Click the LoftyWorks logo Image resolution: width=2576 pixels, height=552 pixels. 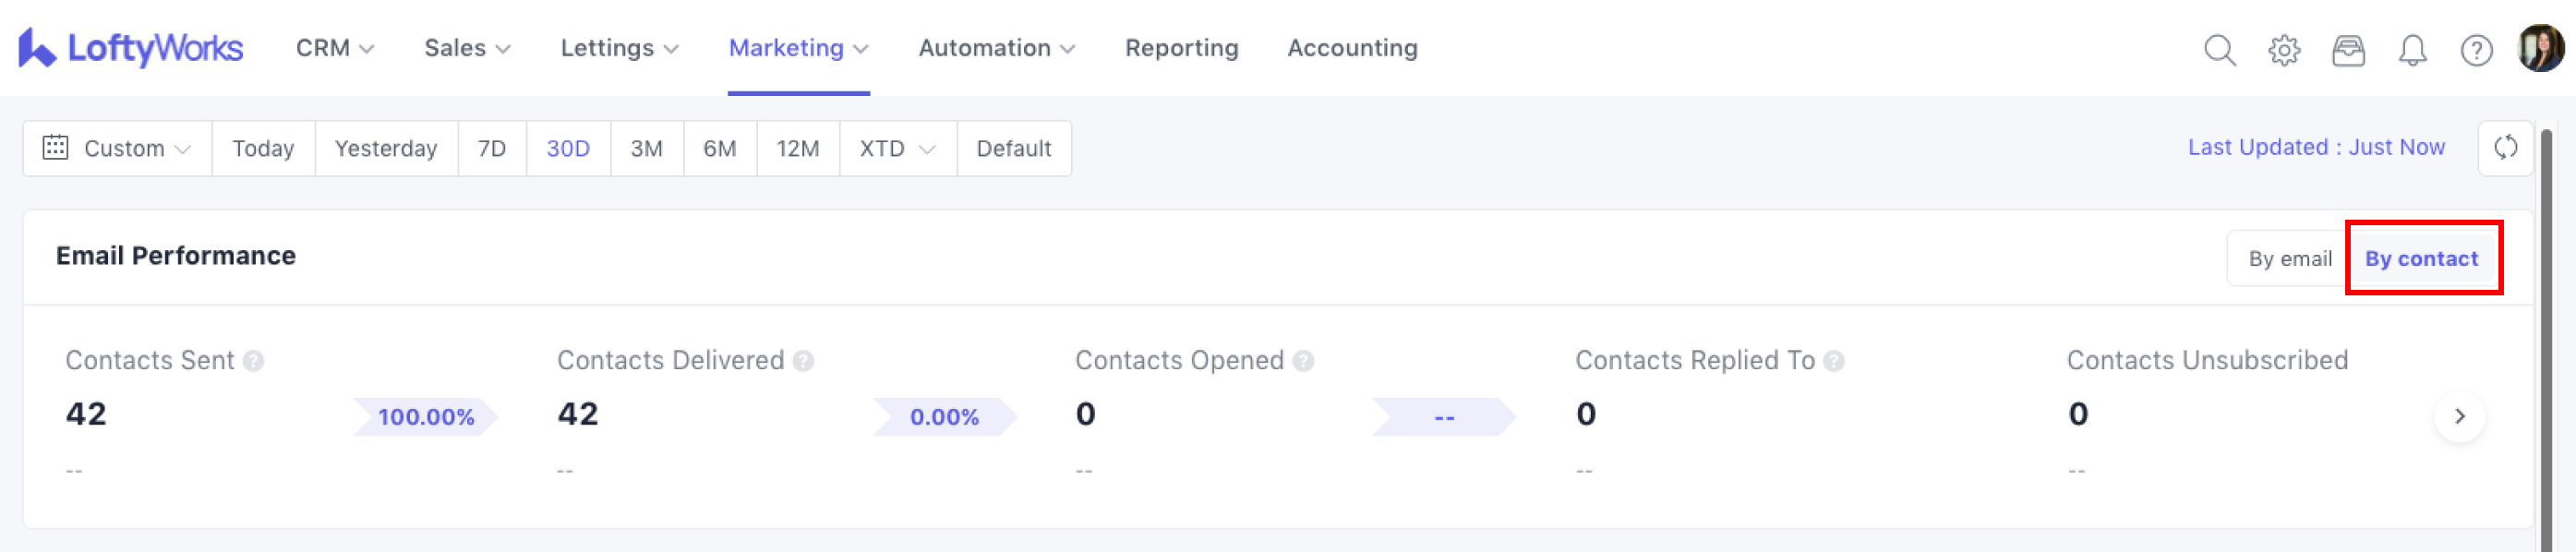coord(131,48)
